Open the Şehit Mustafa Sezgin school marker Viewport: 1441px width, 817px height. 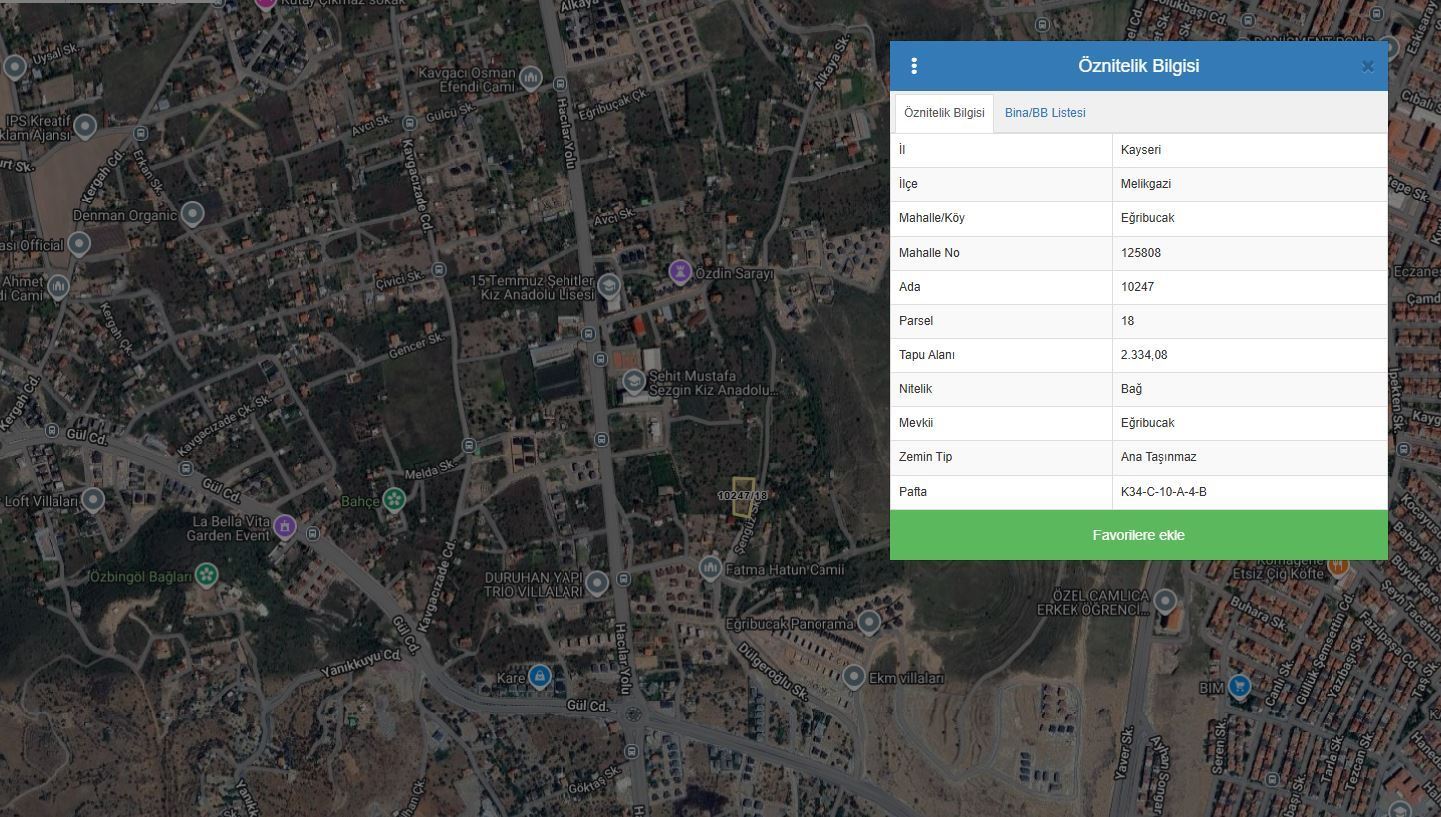(633, 381)
